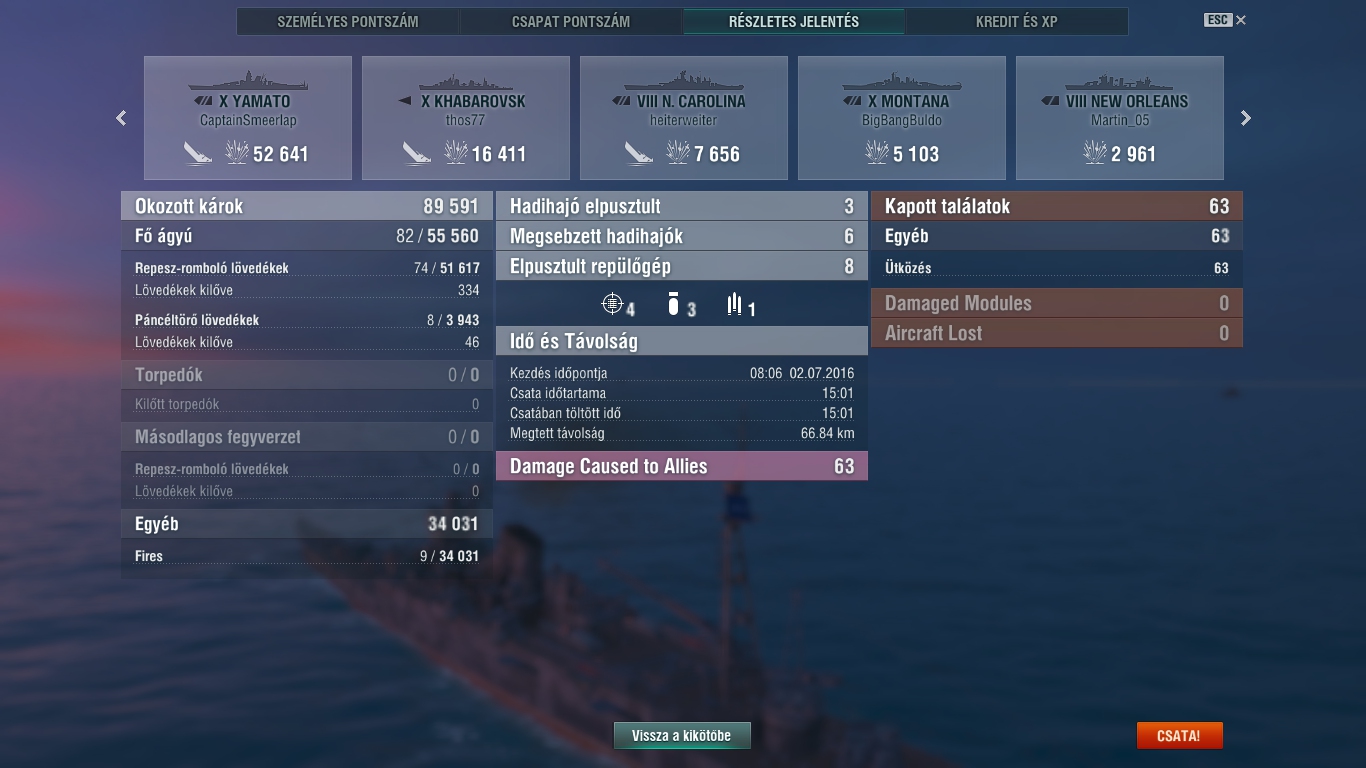Select the Részletes Jelentés tab

click(794, 21)
